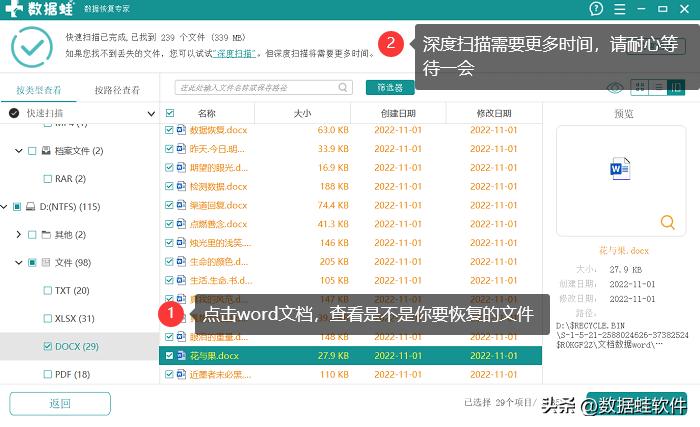The image size is (700, 427).
Task: Click Word icon of 点燃信念.docx
Action: coord(181,223)
